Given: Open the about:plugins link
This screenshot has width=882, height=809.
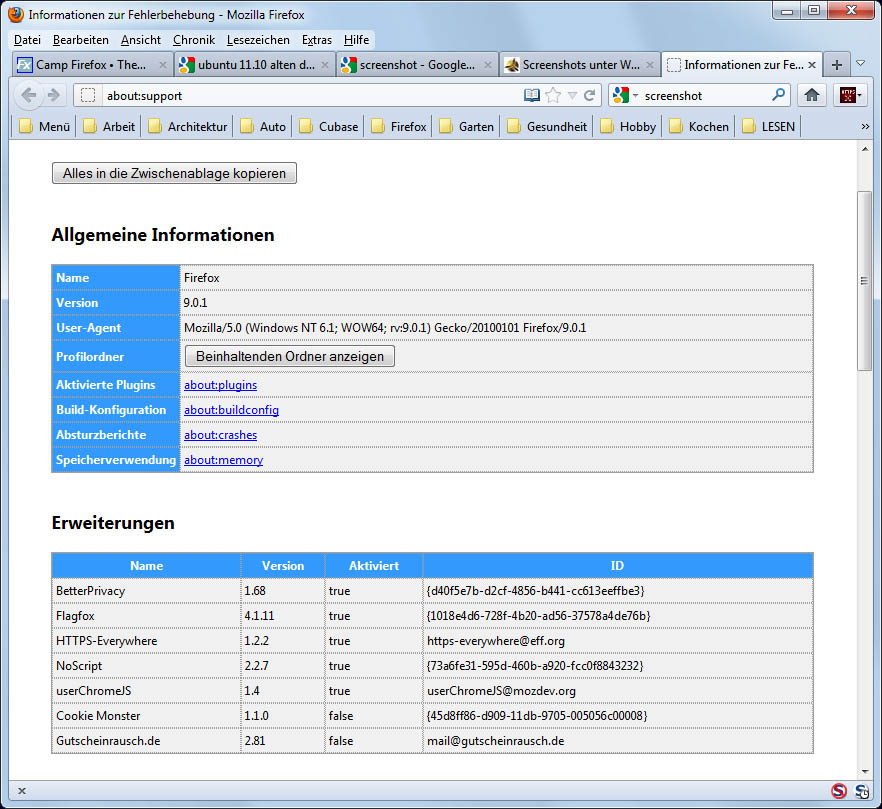Looking at the screenshot, I should tap(220, 385).
